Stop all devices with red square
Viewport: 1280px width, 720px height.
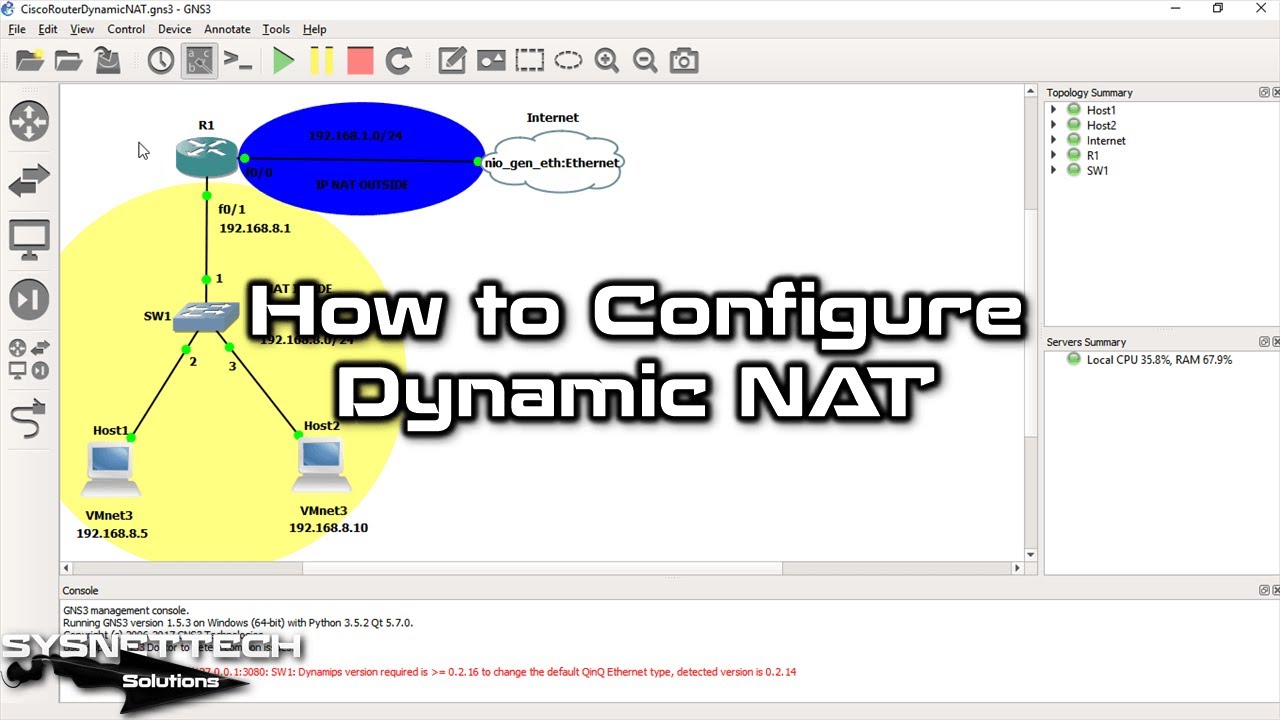[360, 61]
